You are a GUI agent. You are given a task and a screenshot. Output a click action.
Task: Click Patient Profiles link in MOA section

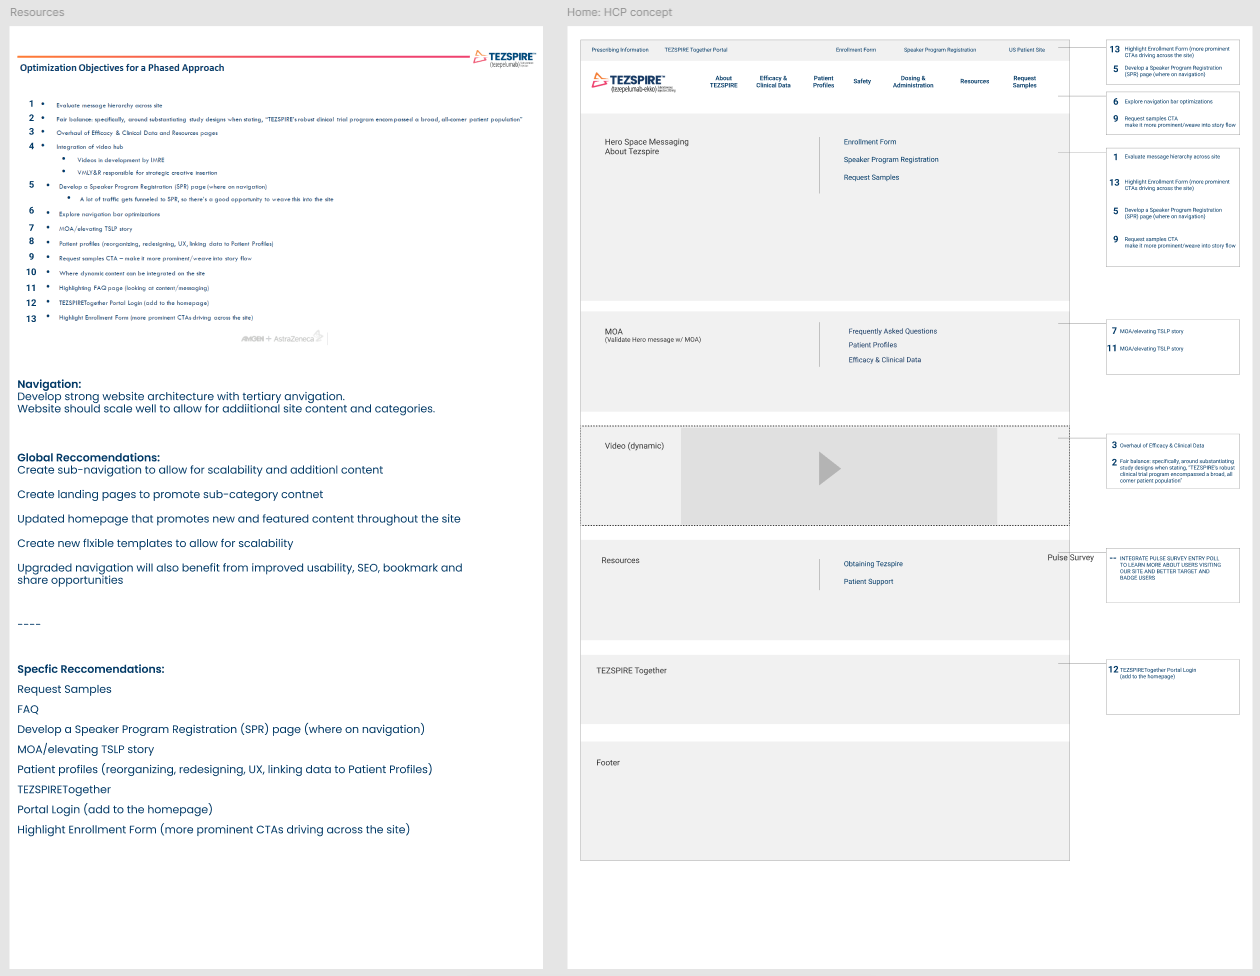click(x=873, y=345)
